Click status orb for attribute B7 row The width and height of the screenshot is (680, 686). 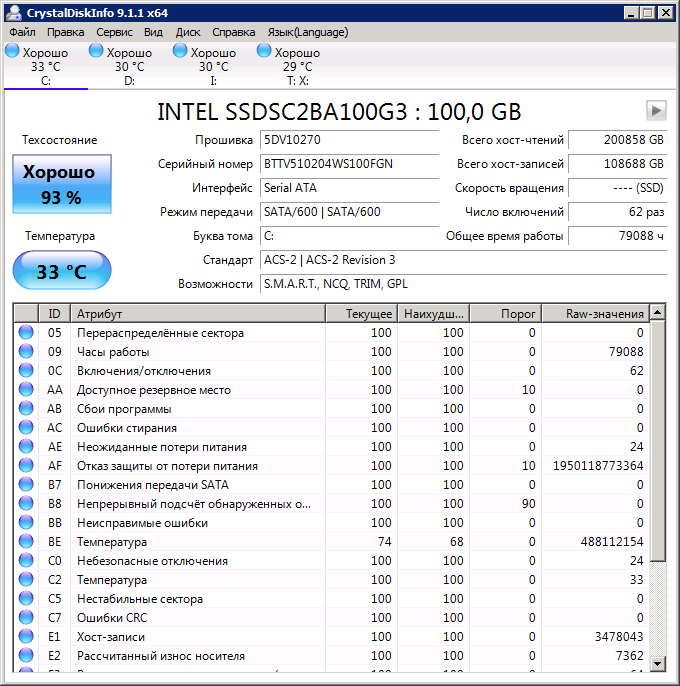pyautogui.click(x=26, y=485)
